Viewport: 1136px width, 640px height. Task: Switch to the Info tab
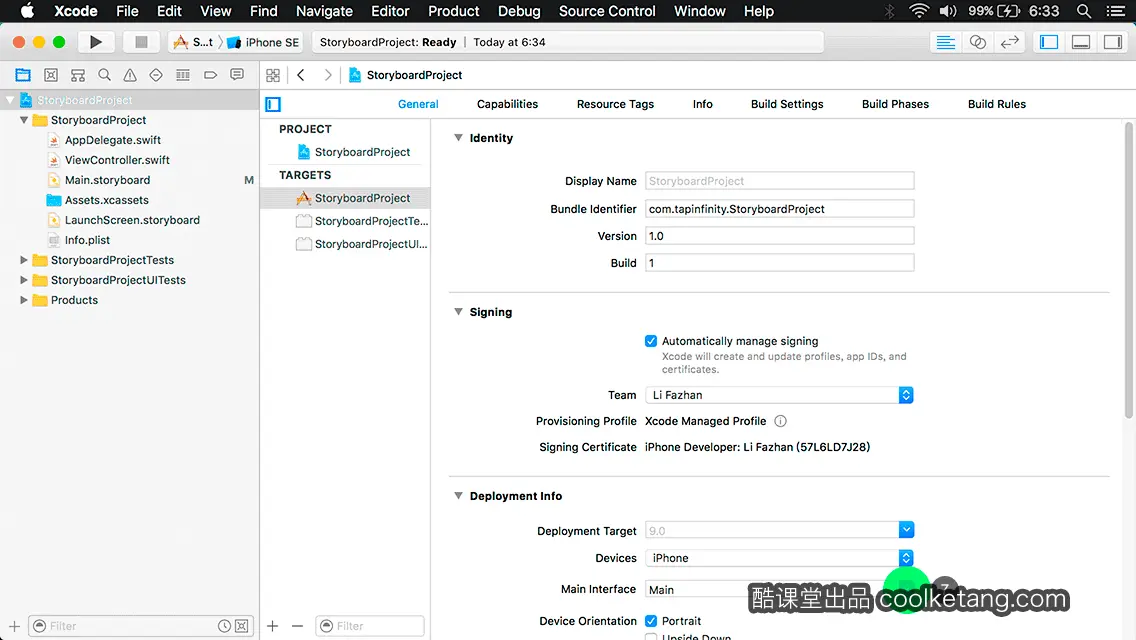702,104
